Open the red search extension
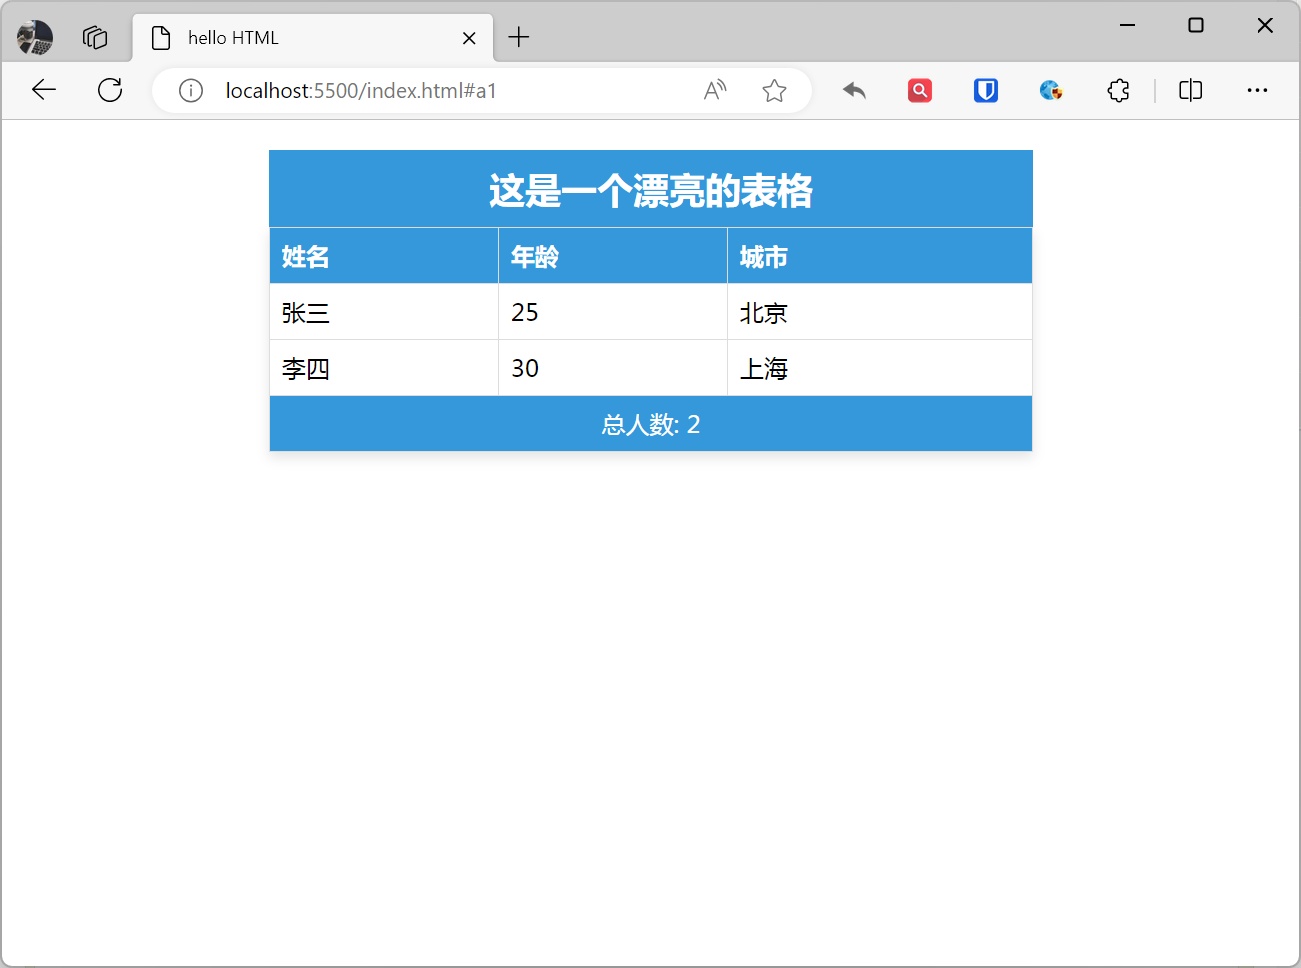 (919, 90)
